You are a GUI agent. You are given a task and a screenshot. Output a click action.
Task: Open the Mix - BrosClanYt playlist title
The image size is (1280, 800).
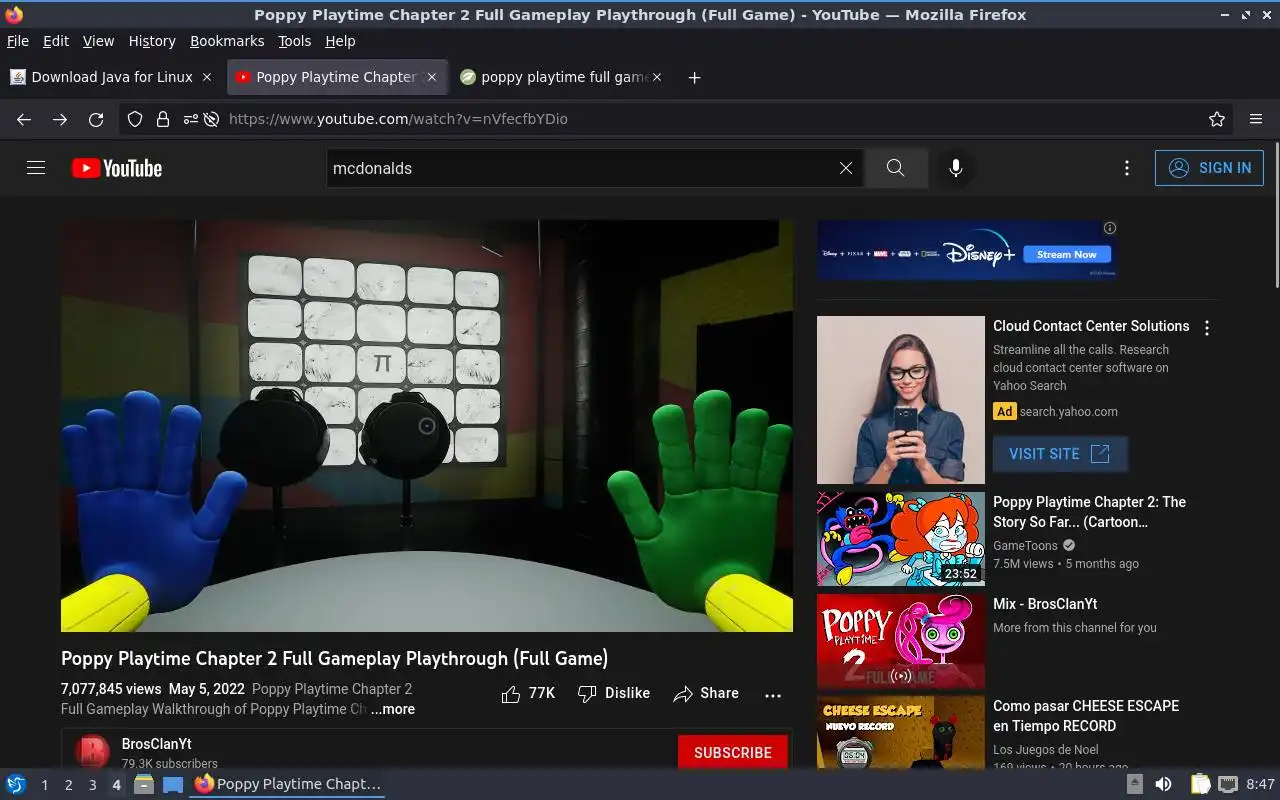pos(1045,604)
